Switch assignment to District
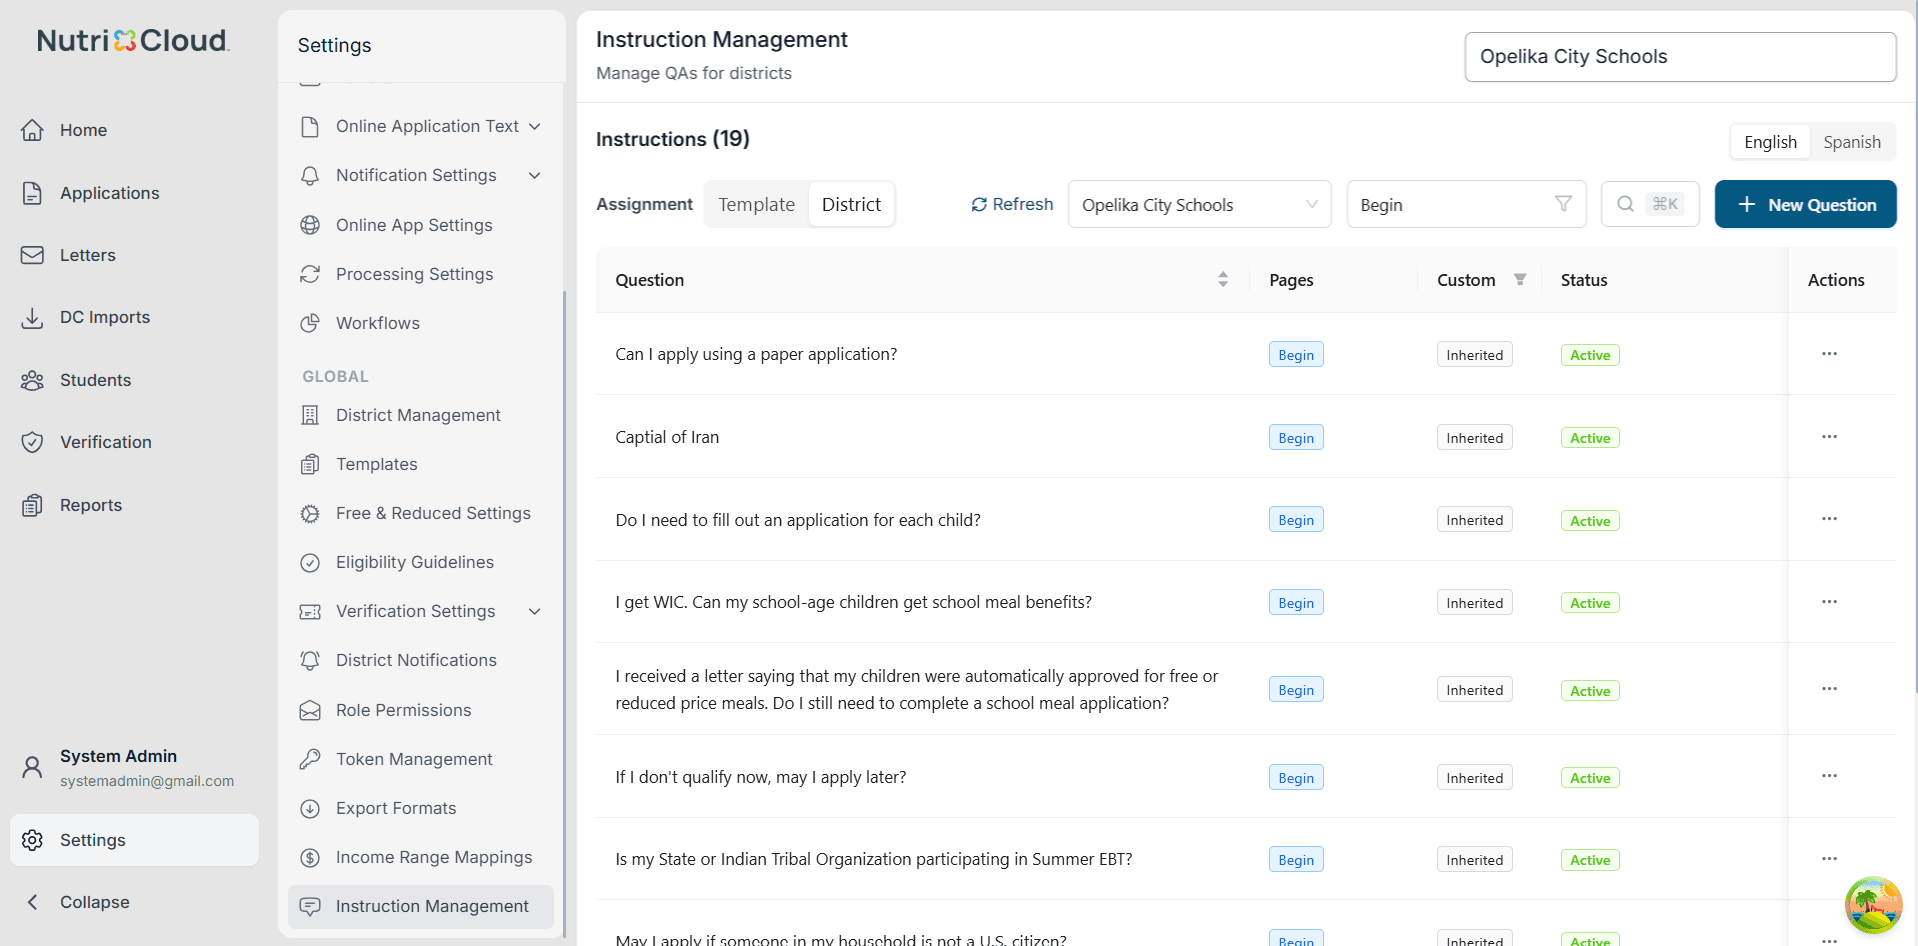Viewport: 1918px width, 946px height. 851,204
